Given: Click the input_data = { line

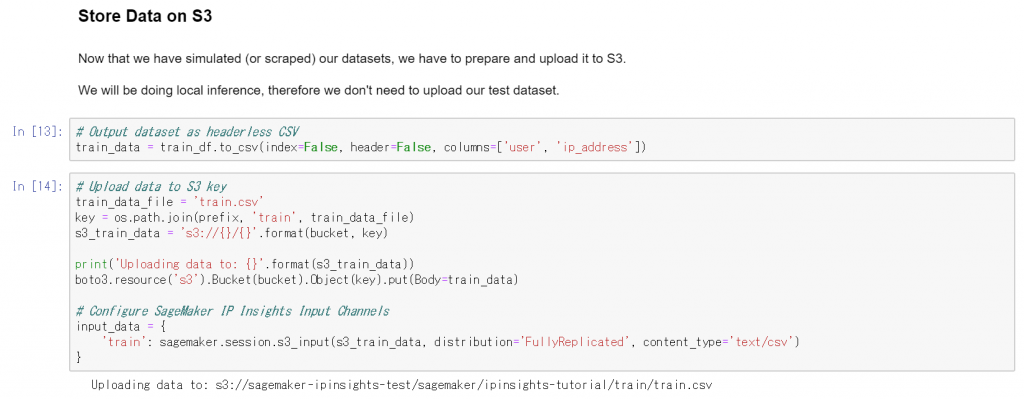Looking at the screenshot, I should pos(121,327).
